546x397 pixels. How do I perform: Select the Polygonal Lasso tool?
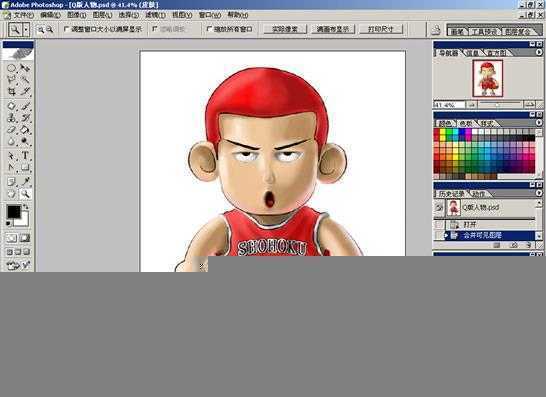[x=11, y=80]
